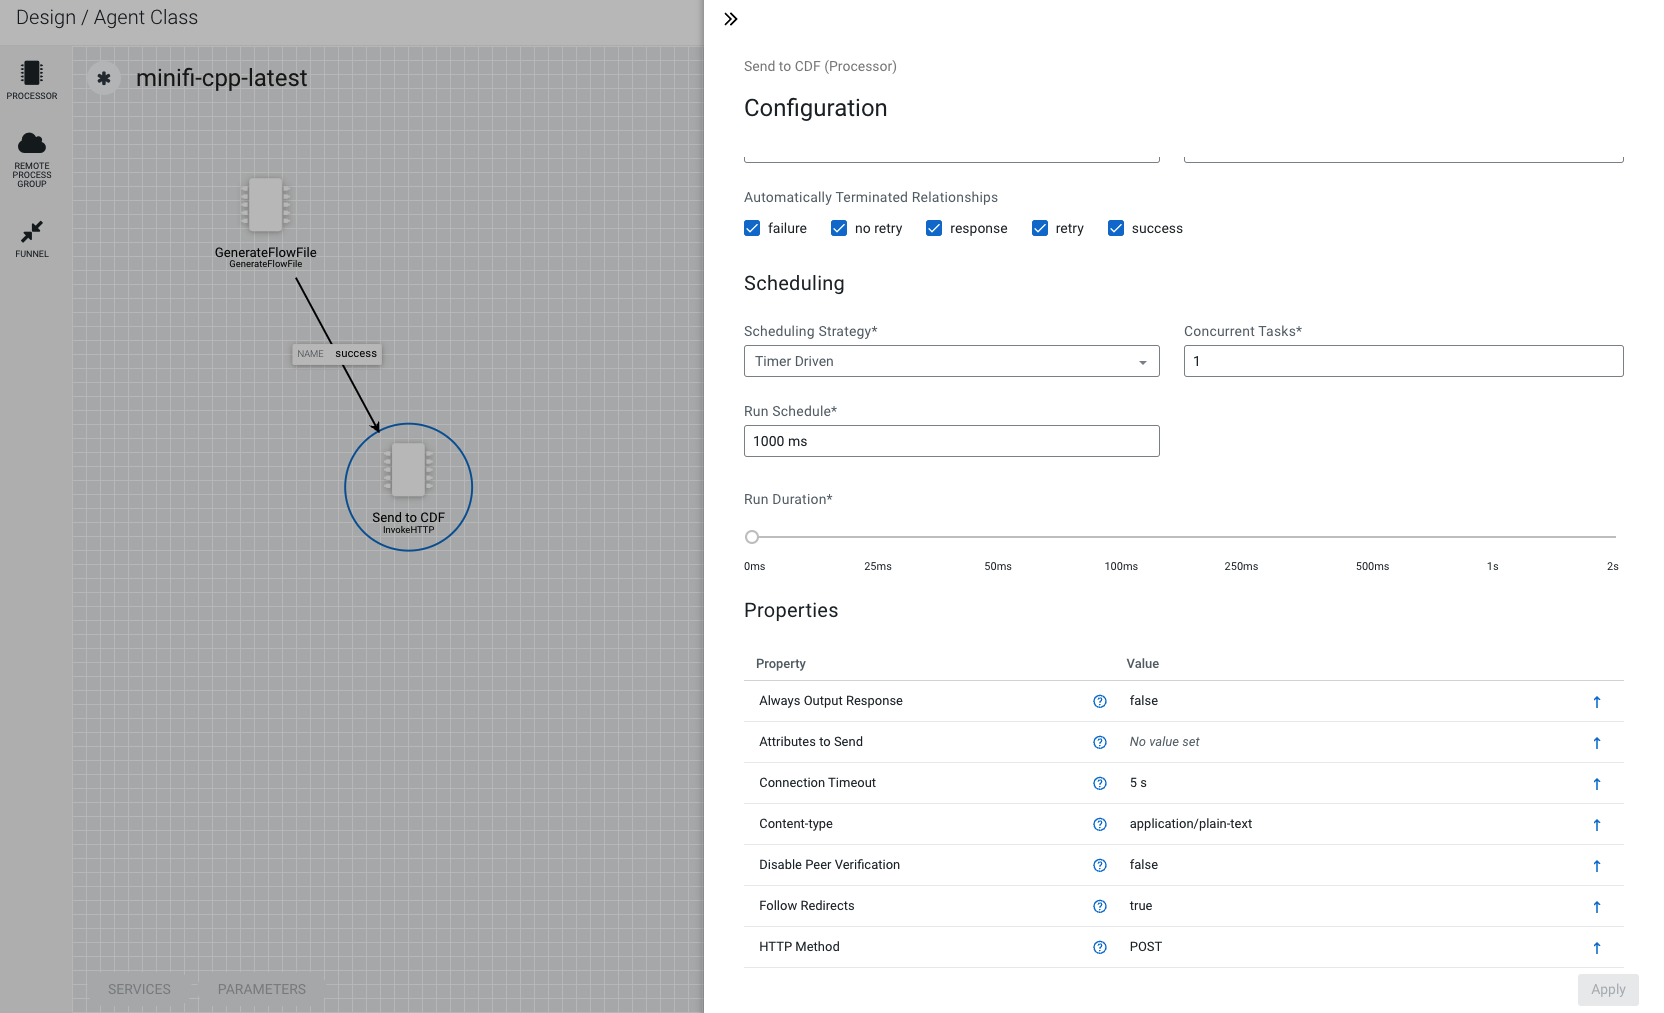Click the Apply button
Screen dimensions: 1664x1013
coord(1607,990)
